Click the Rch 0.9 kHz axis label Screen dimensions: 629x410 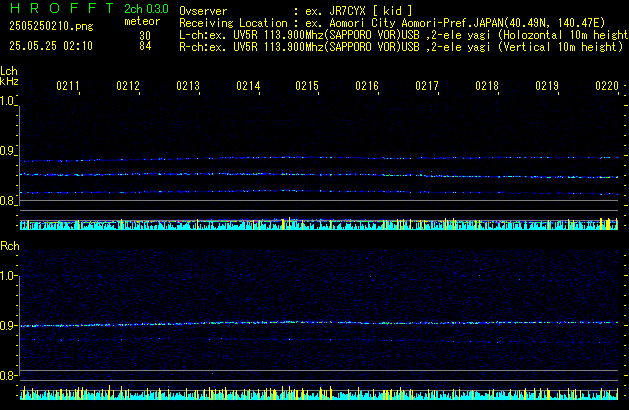tap(7, 326)
